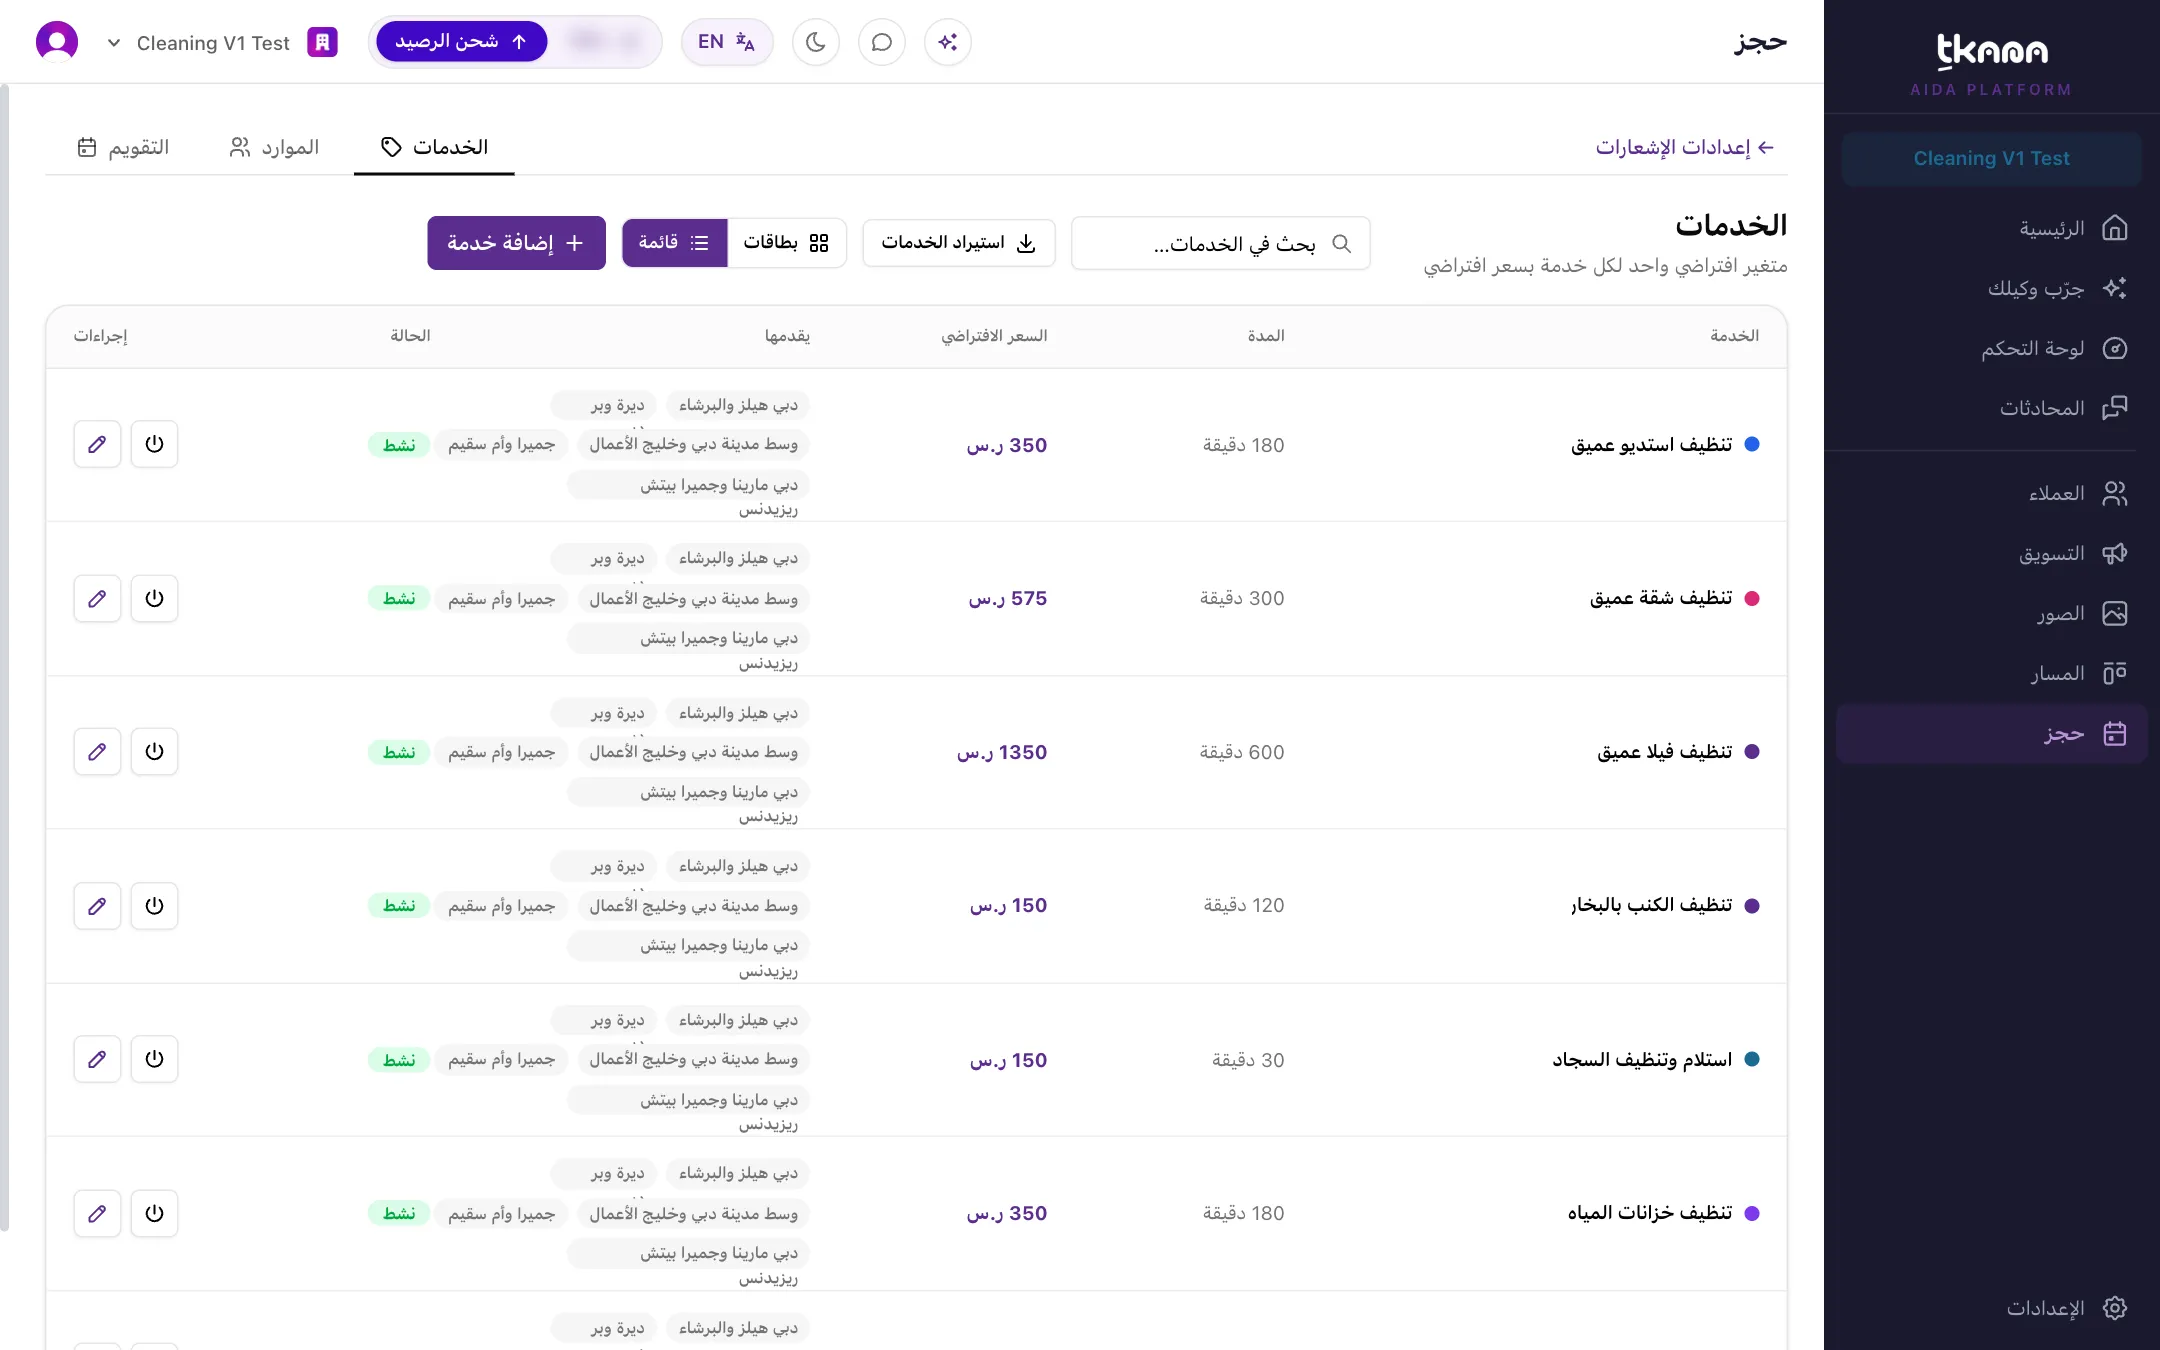Viewport: 2160px width, 1350px height.
Task: Open the إعدادات الإشعارات notification settings link
Action: coord(1685,147)
